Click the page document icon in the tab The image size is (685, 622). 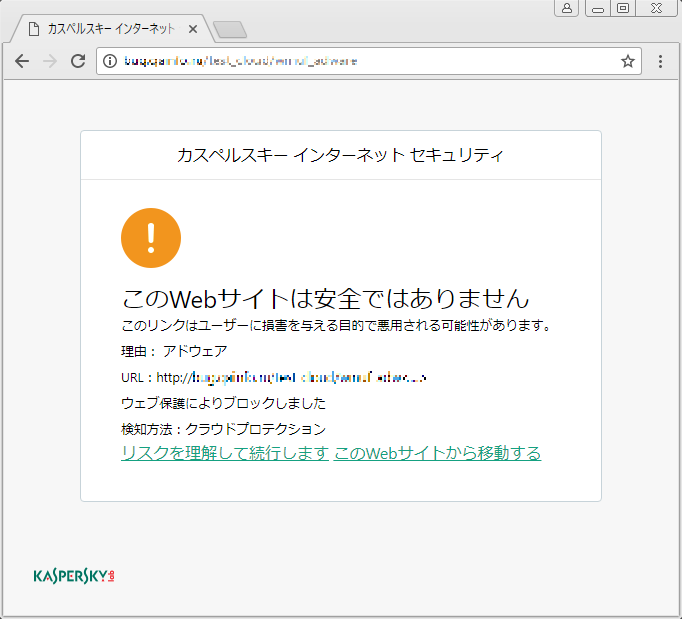click(x=34, y=29)
